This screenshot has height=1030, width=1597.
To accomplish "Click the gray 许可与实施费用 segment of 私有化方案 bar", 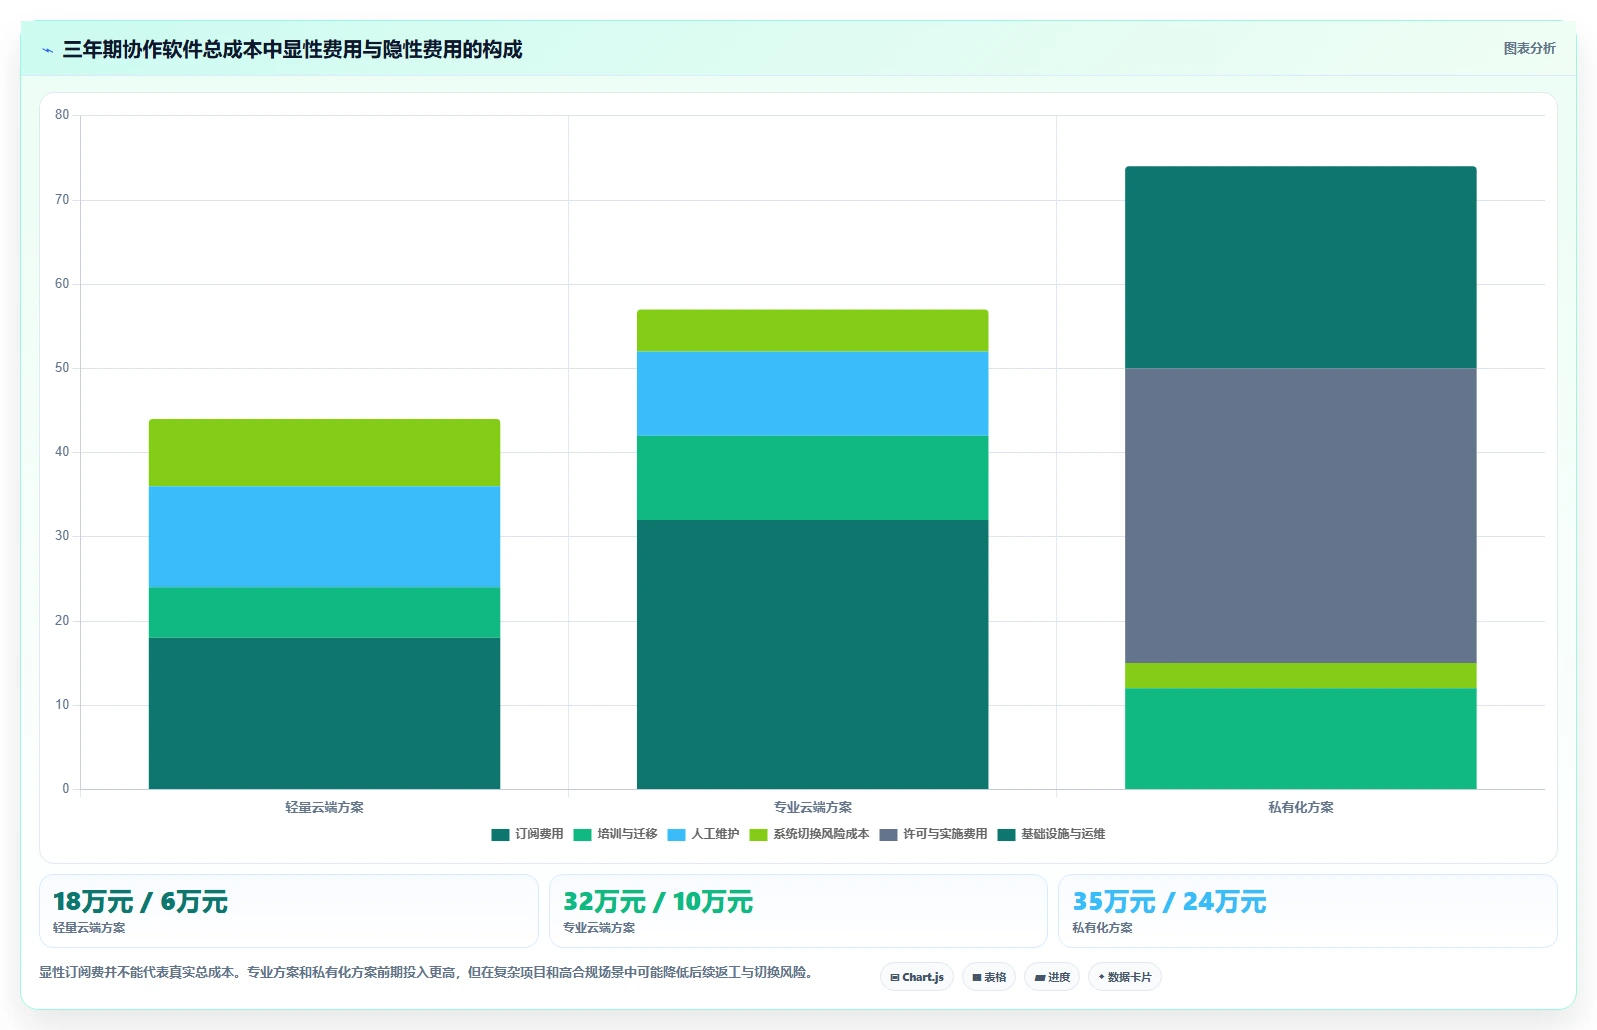I will (x=1300, y=515).
